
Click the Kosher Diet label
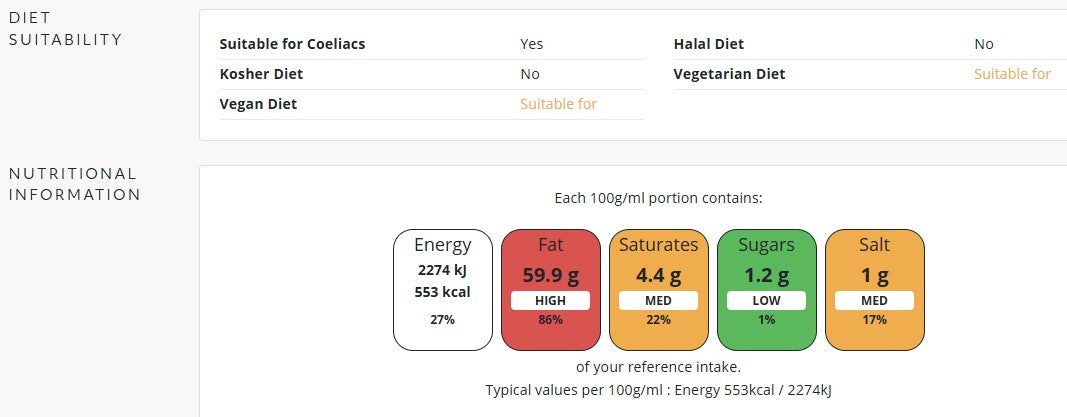(261, 74)
